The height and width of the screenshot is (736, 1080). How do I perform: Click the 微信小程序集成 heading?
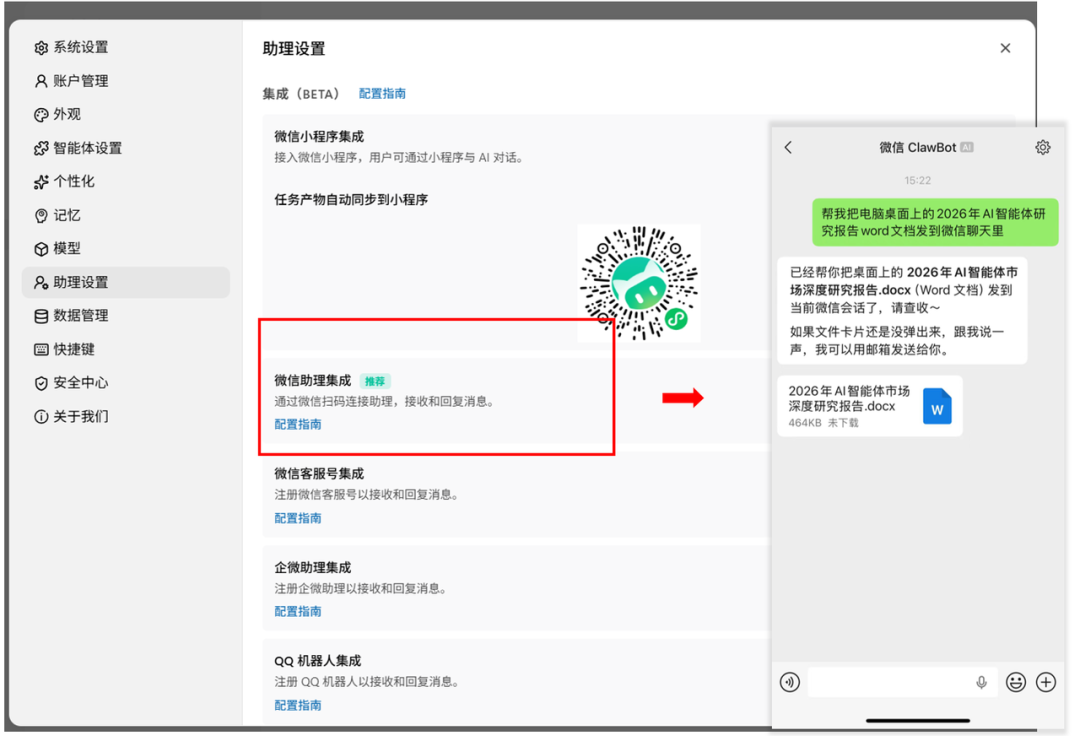coord(319,136)
